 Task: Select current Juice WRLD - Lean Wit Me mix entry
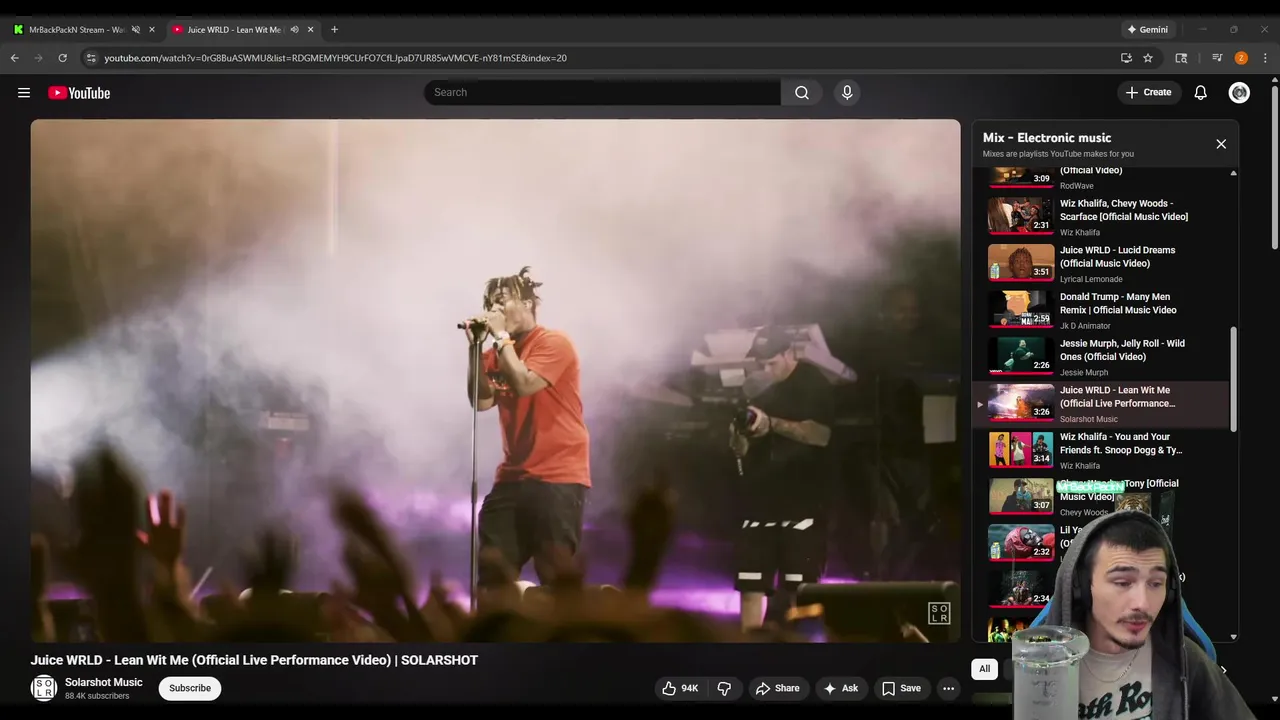click(x=1102, y=404)
